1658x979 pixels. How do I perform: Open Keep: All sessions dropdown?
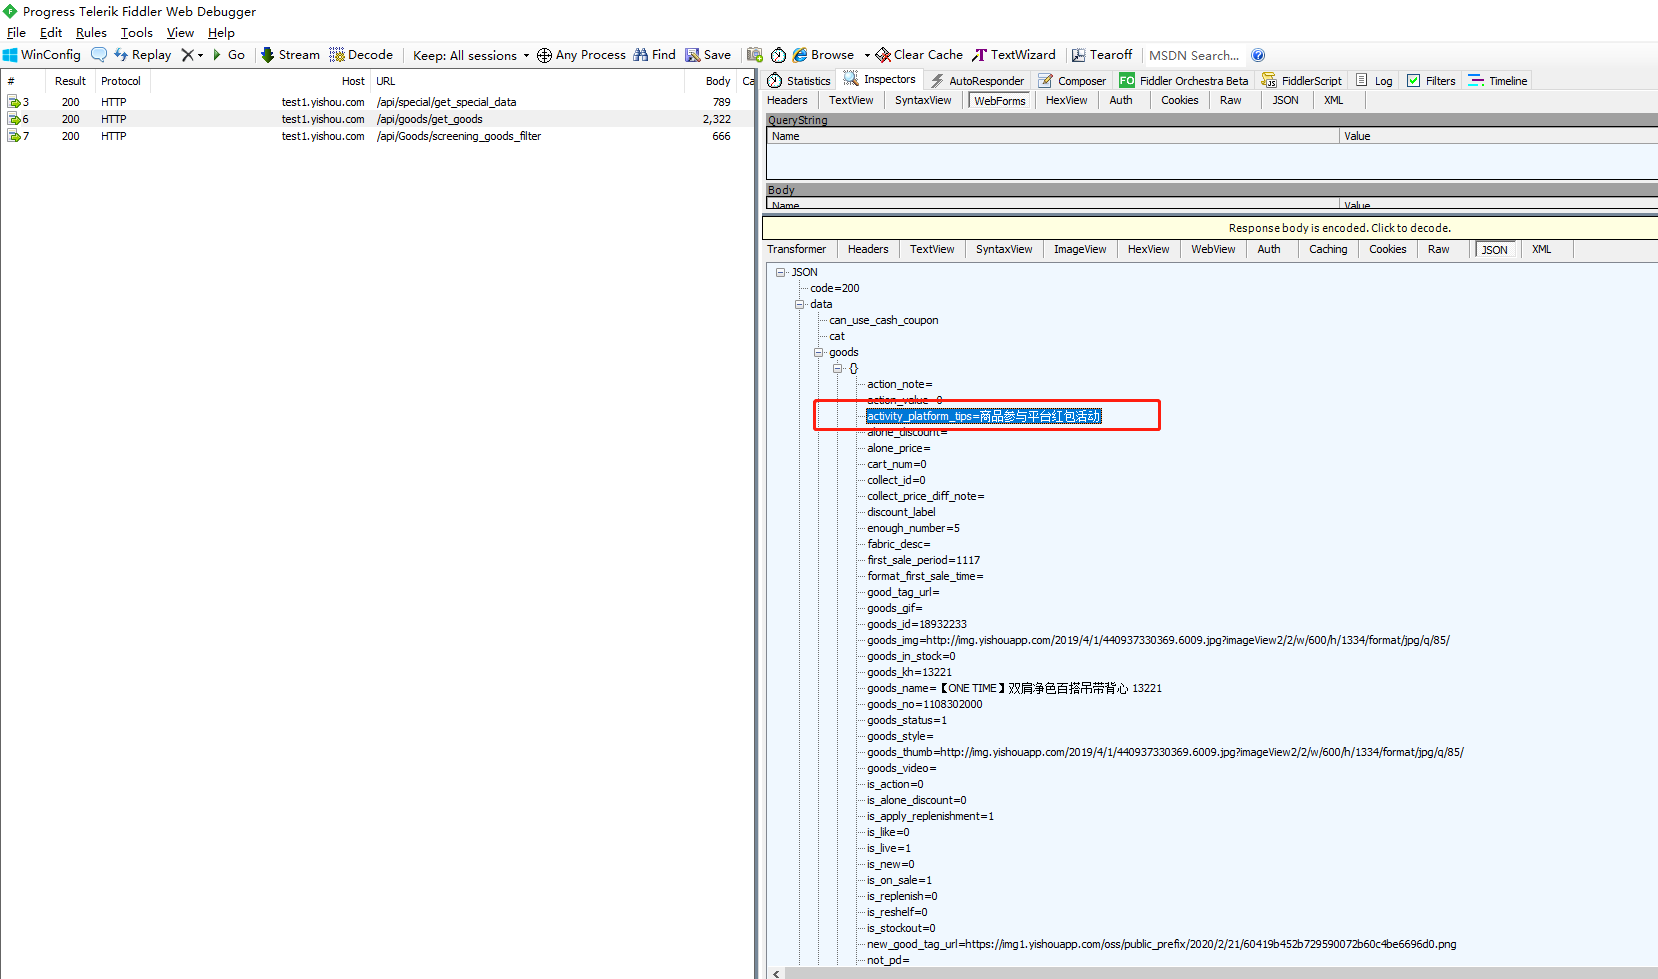[x=471, y=55]
